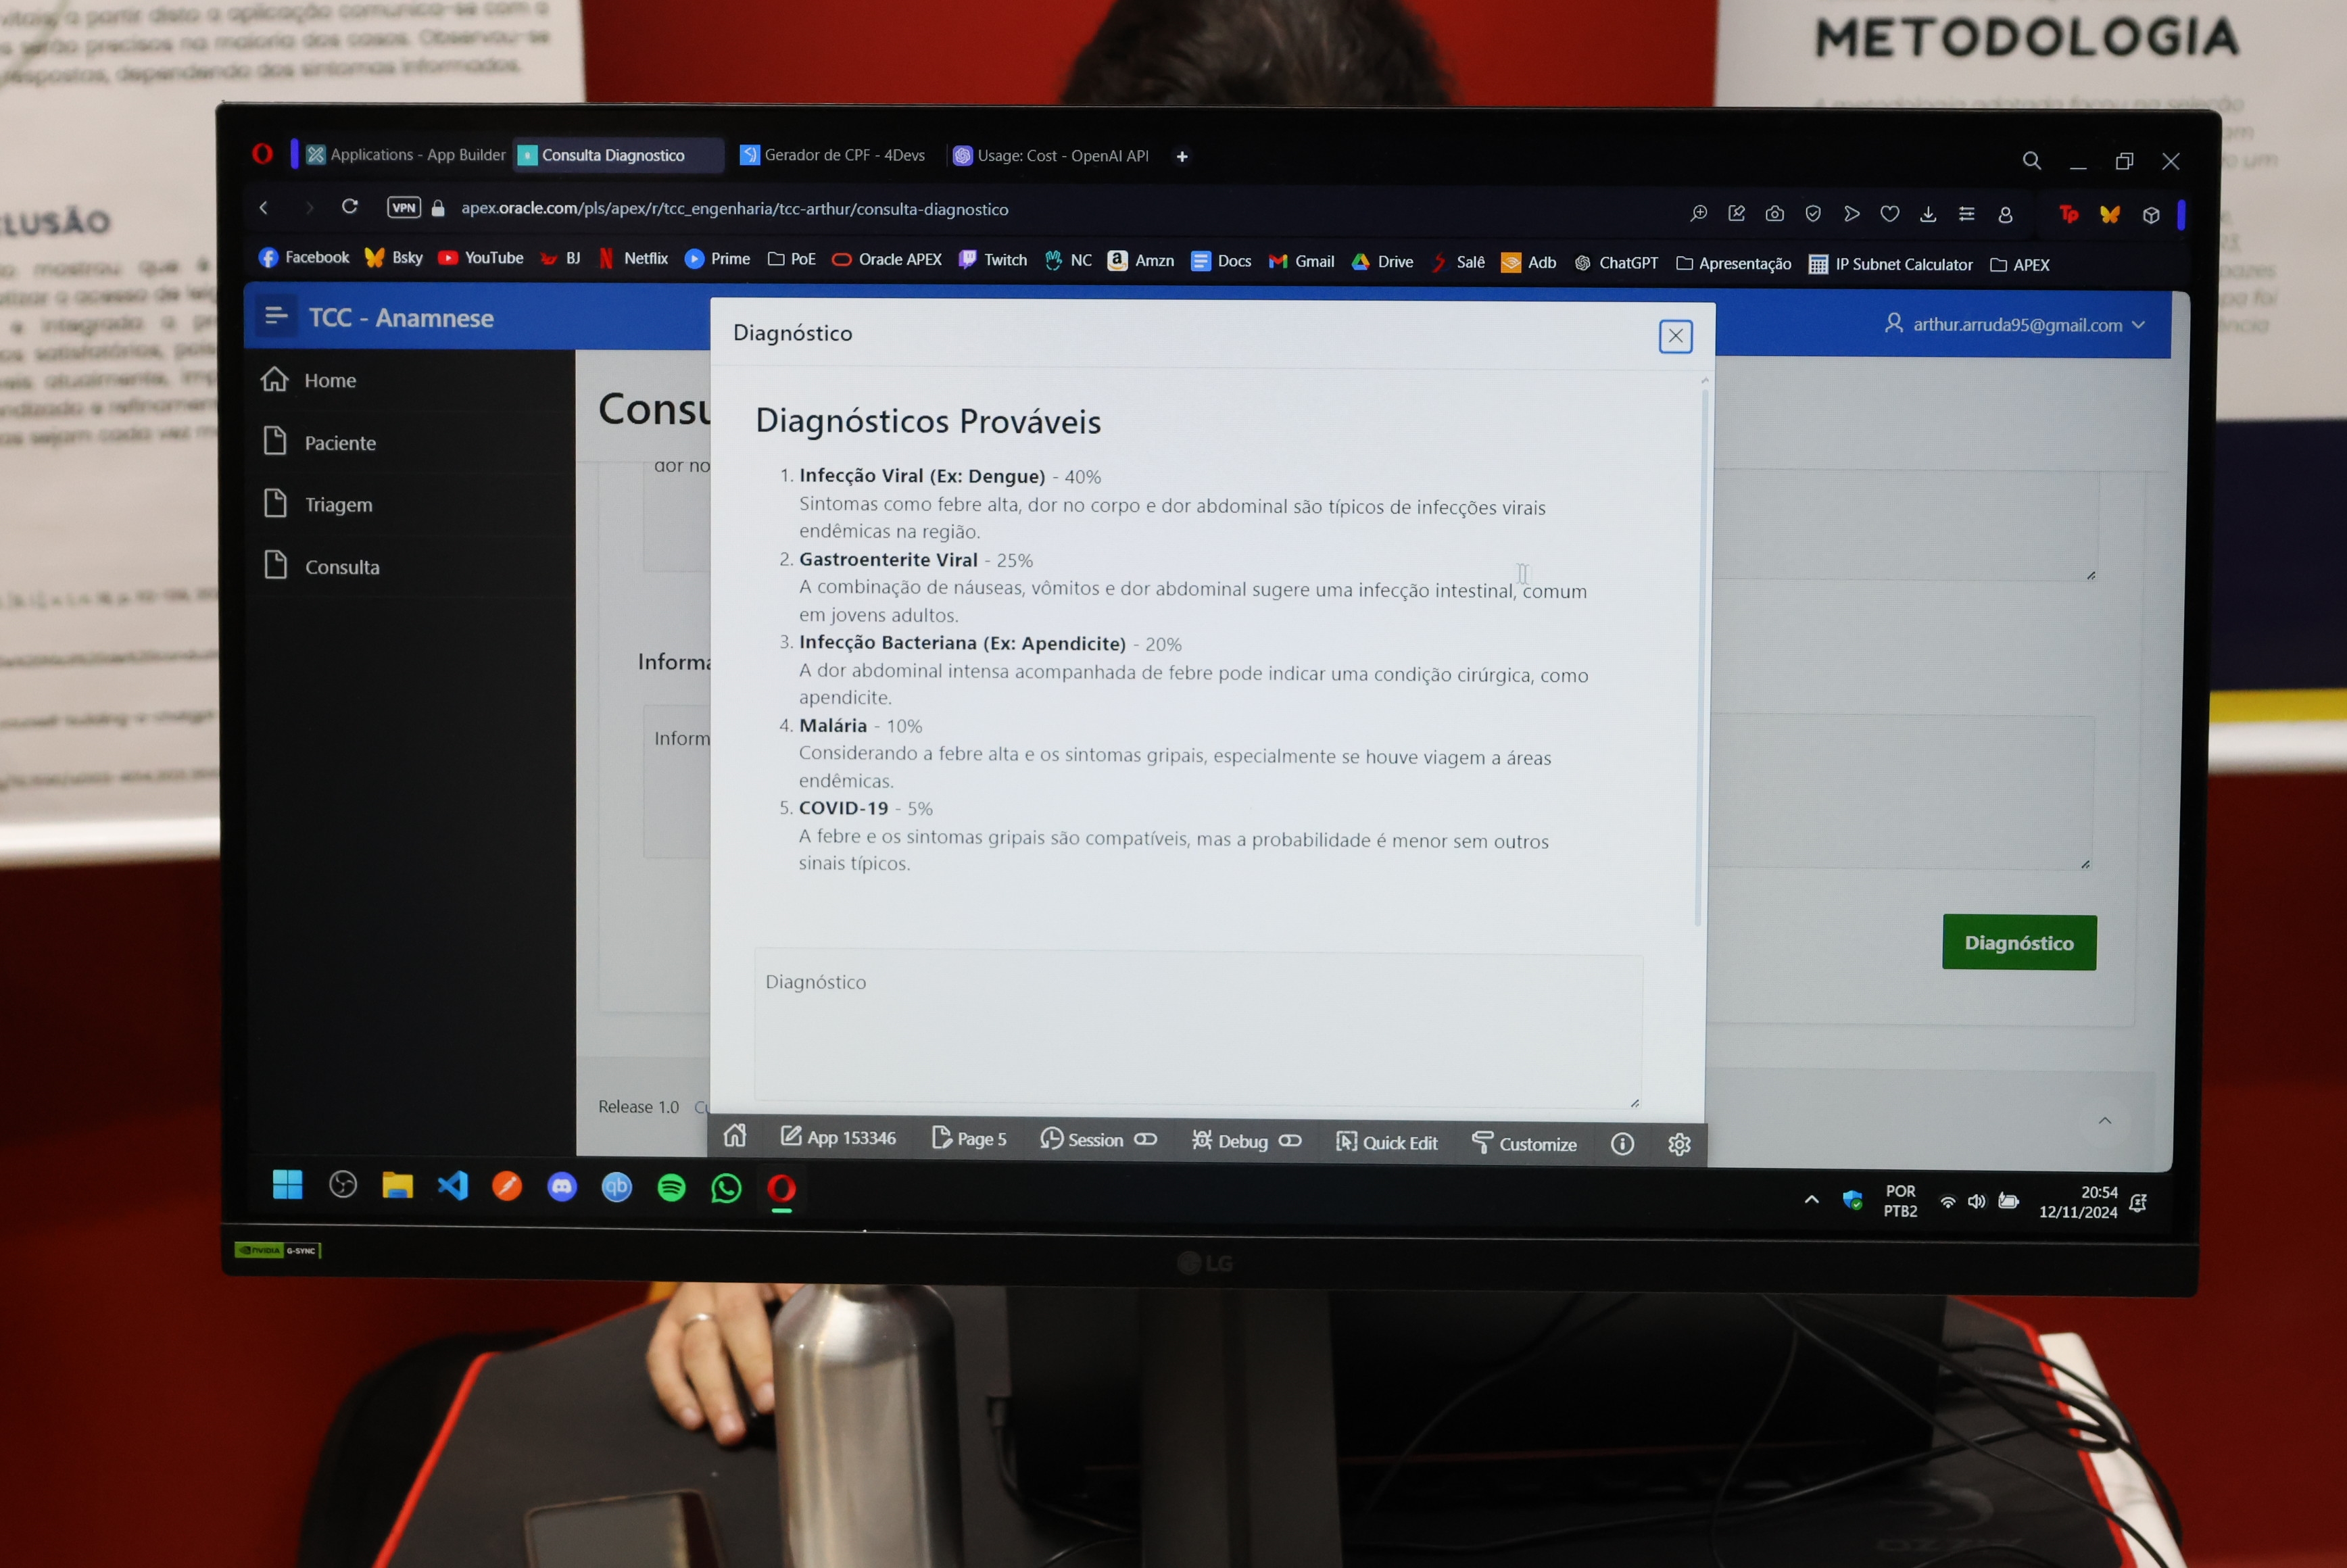Open Customize in developer toolbar

point(1524,1143)
